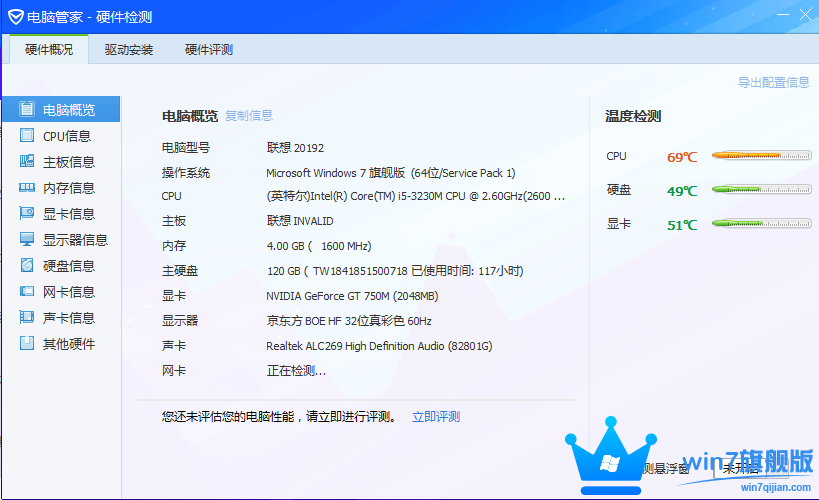Open the 硬盘信息 disk icon
The image size is (819, 500).
(x=27, y=265)
